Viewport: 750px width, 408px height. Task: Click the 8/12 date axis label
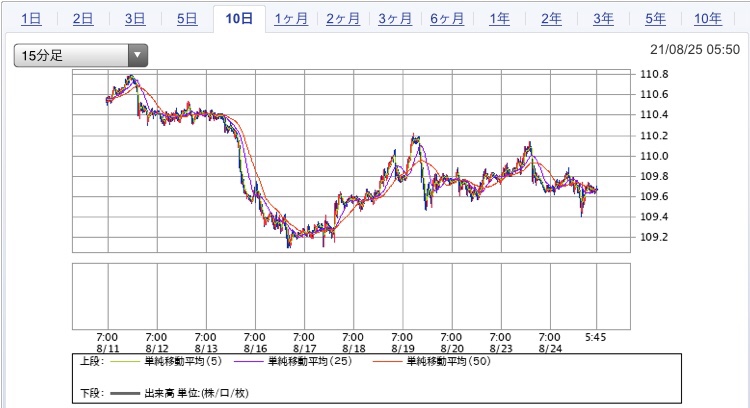[157, 349]
